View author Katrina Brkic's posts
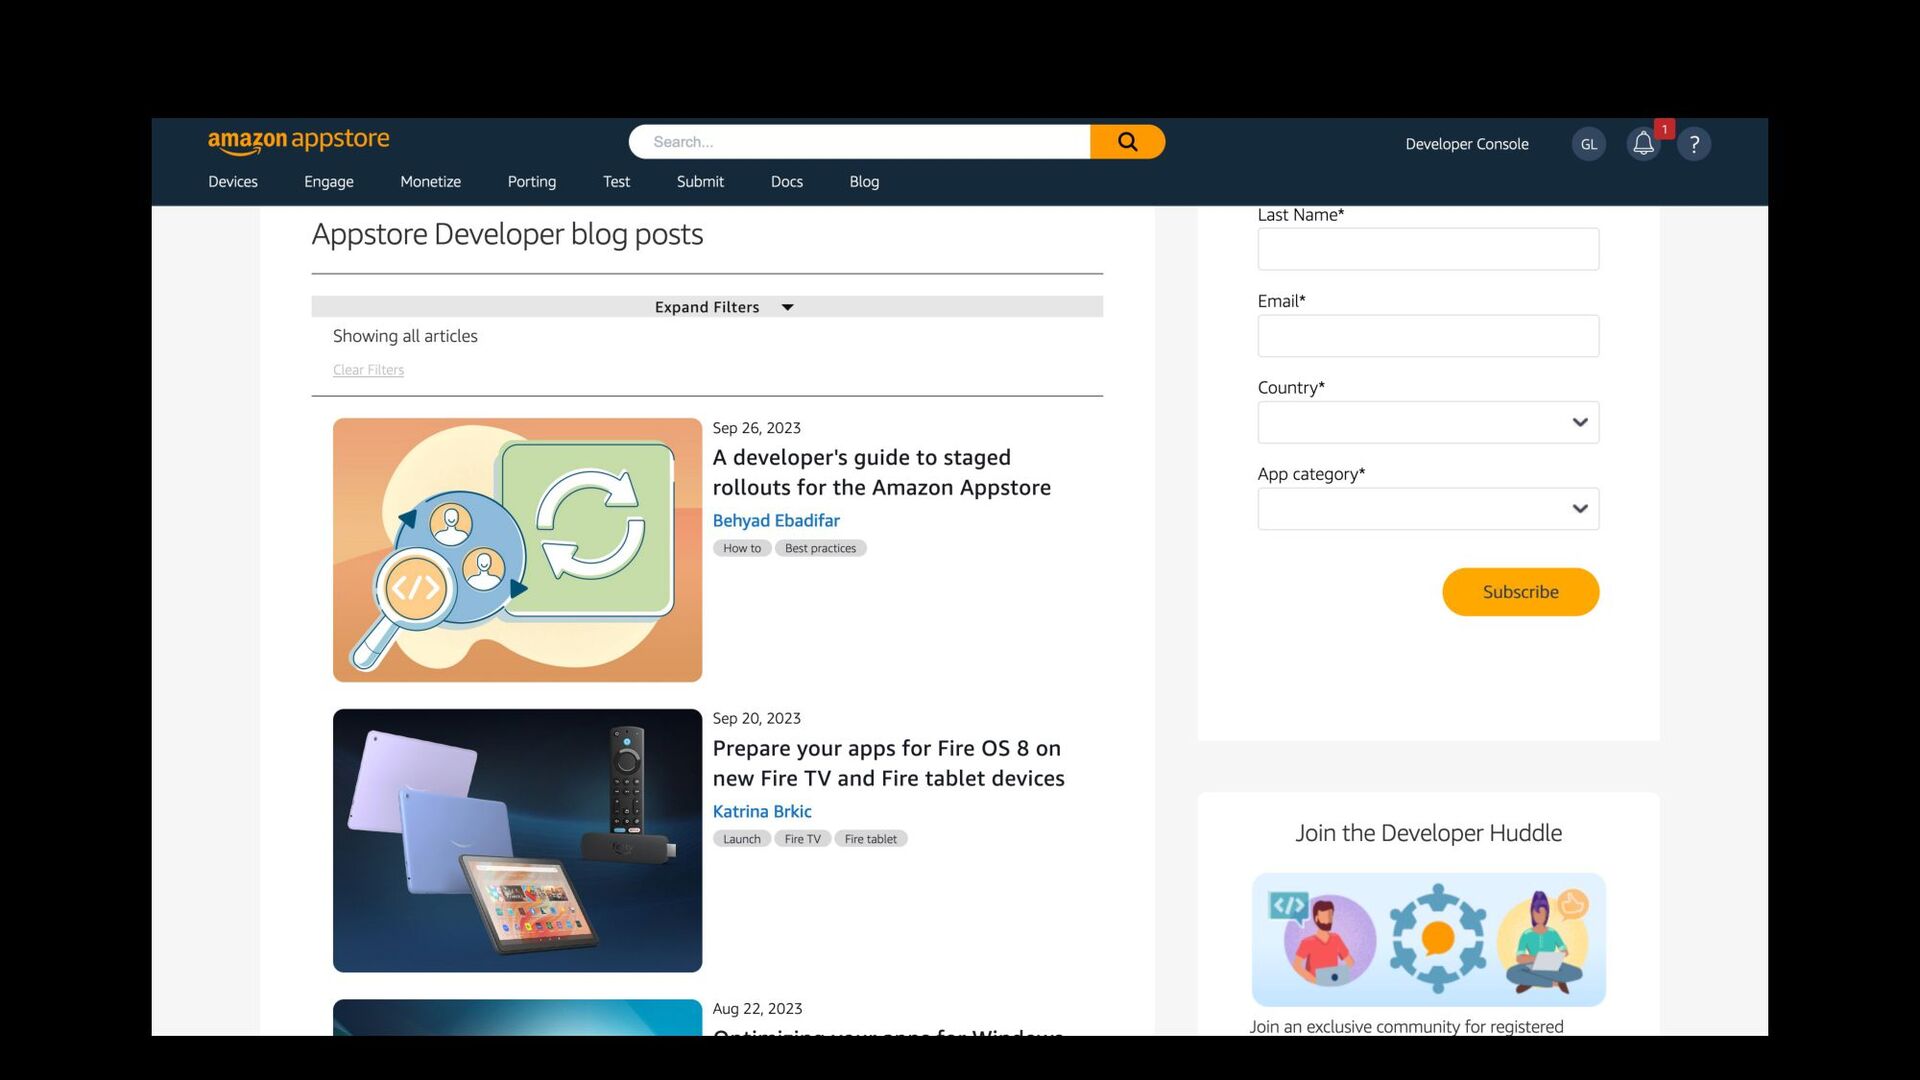 tap(762, 811)
